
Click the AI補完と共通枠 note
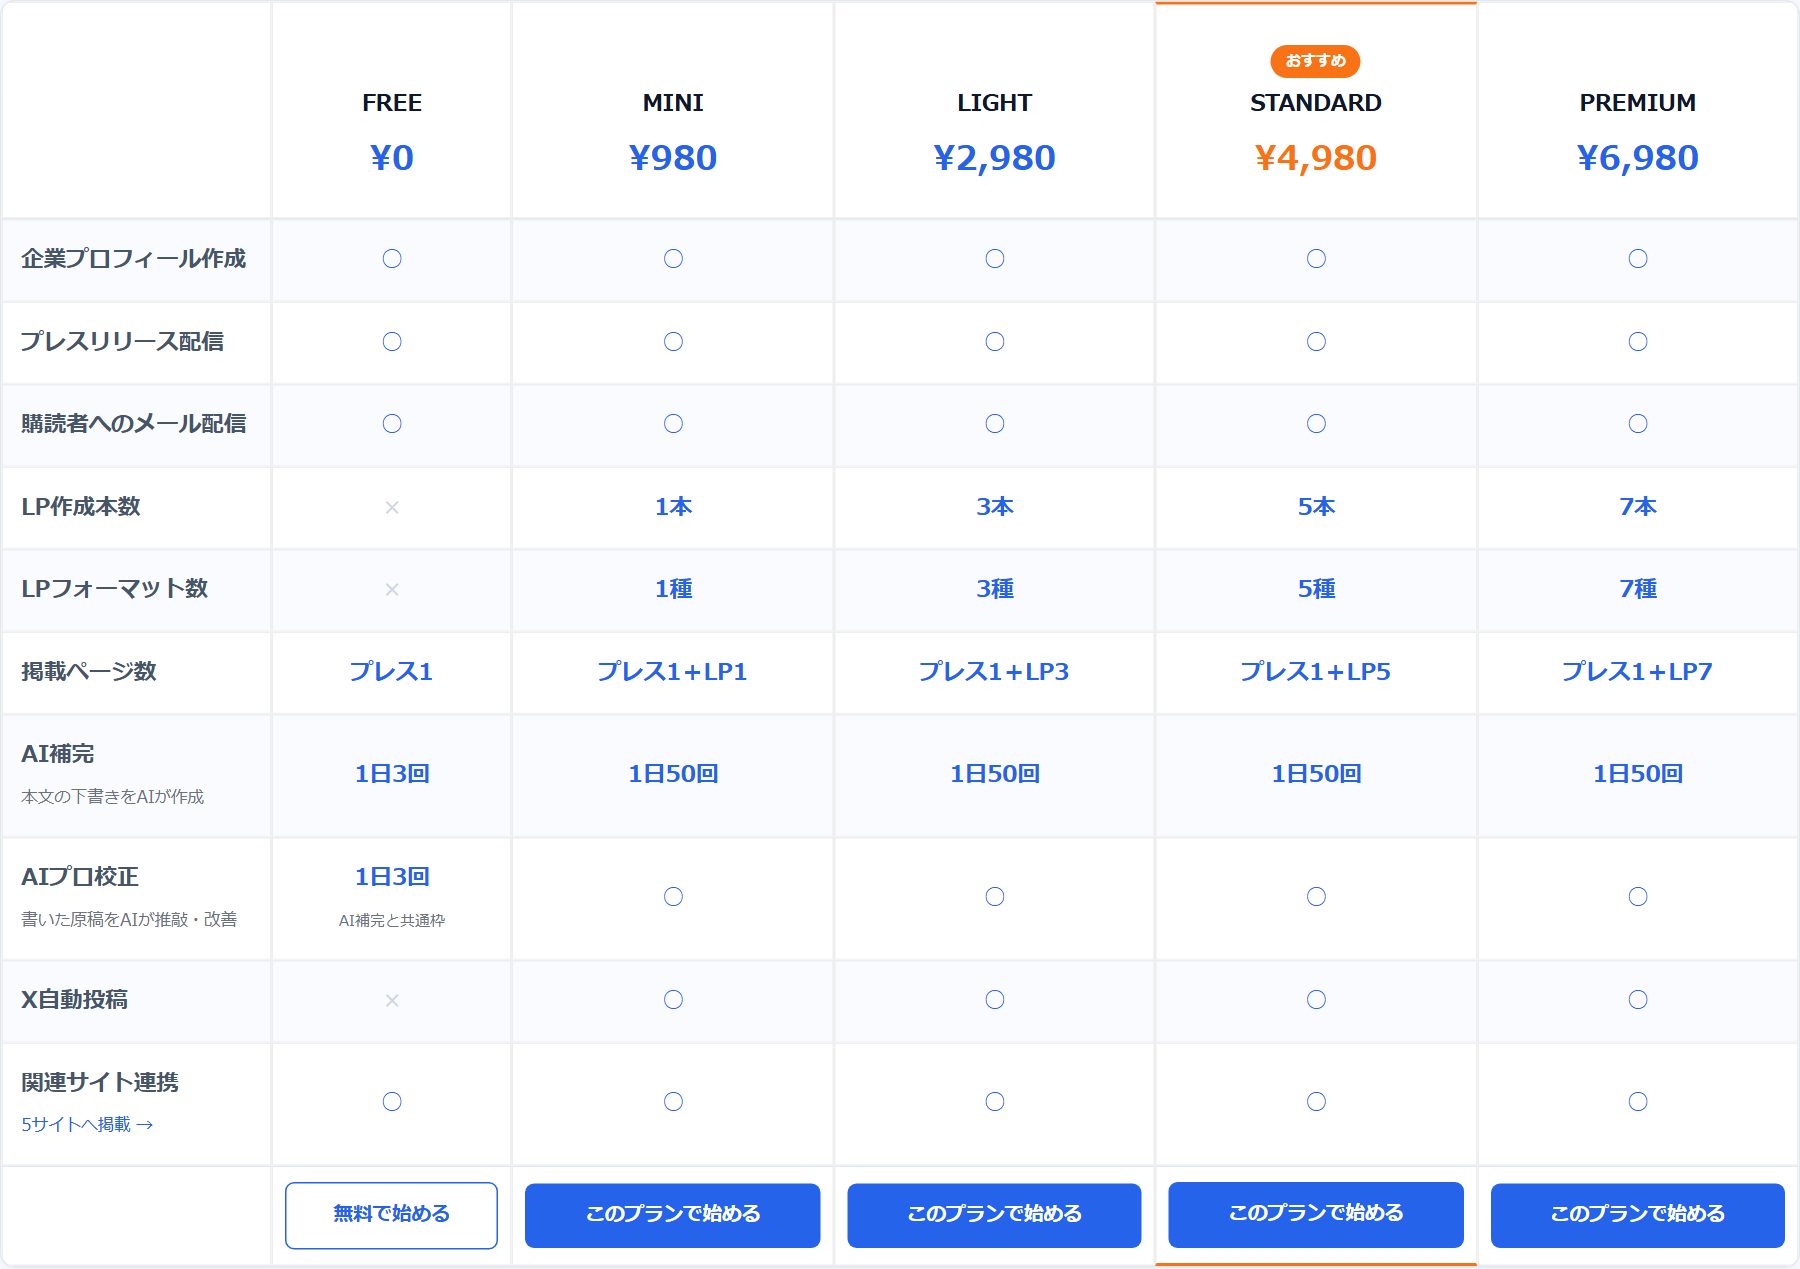392,920
